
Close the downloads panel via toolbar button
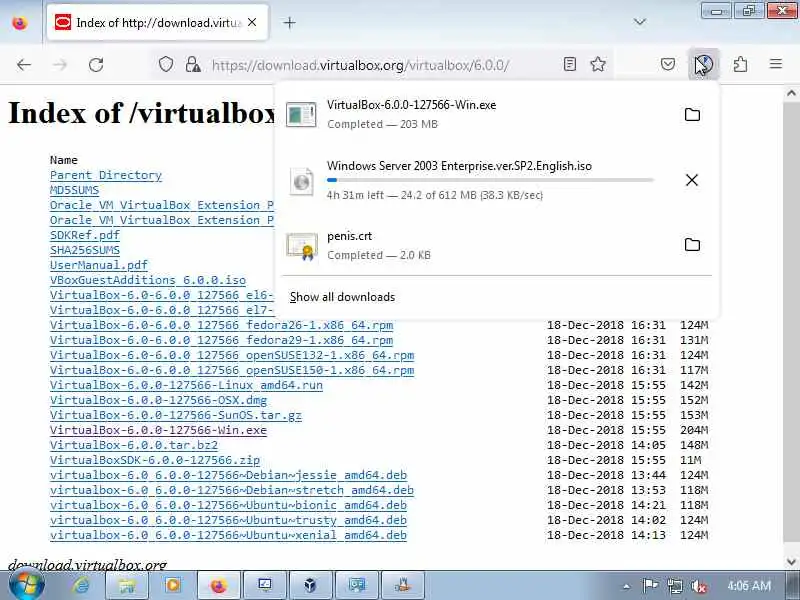pyautogui.click(x=704, y=64)
